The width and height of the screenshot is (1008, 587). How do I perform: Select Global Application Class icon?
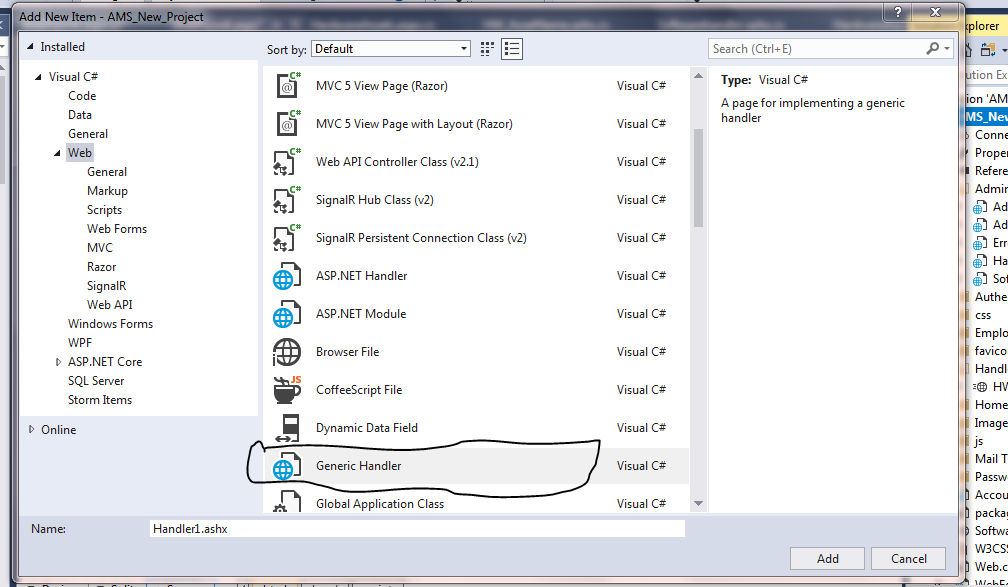click(287, 501)
